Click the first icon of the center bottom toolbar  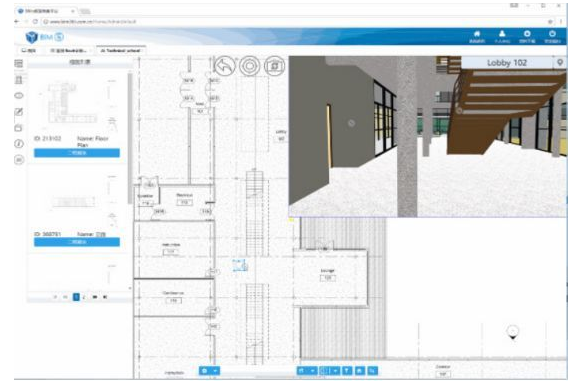[x=302, y=371]
